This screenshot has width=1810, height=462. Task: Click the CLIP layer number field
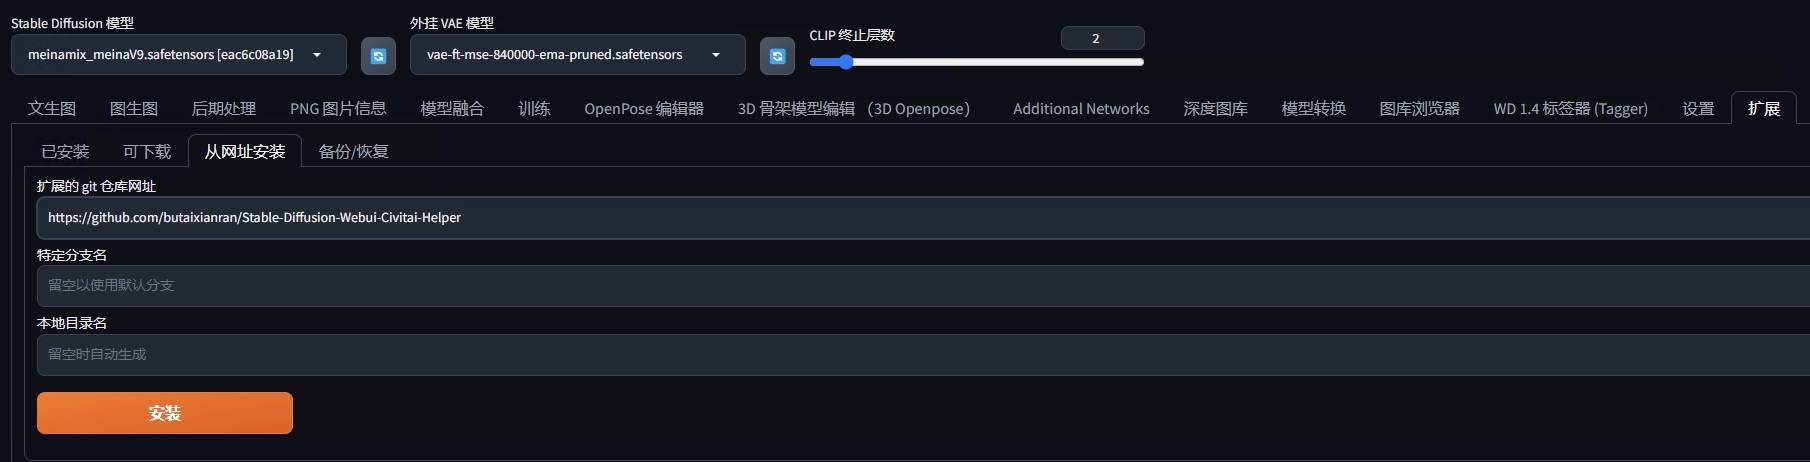pyautogui.click(x=1102, y=38)
